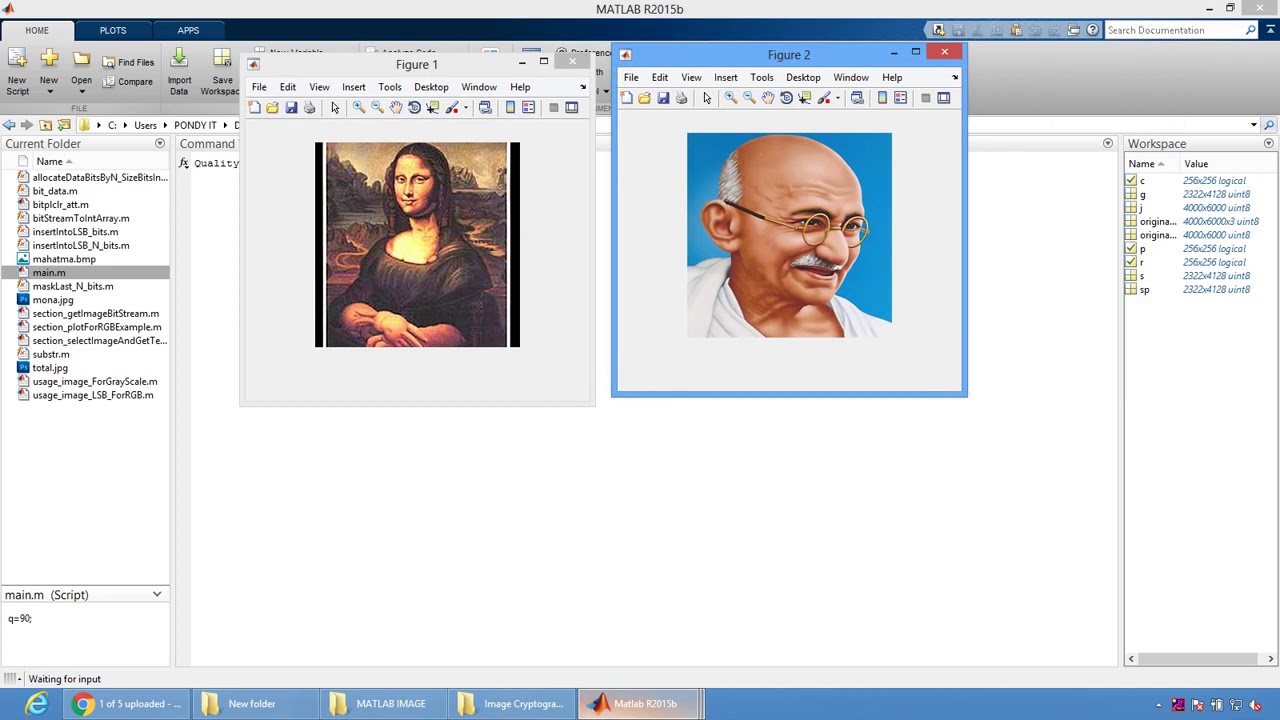This screenshot has width=1280, height=720.
Task: Click the Help question mark icon
Action: (x=1092, y=30)
